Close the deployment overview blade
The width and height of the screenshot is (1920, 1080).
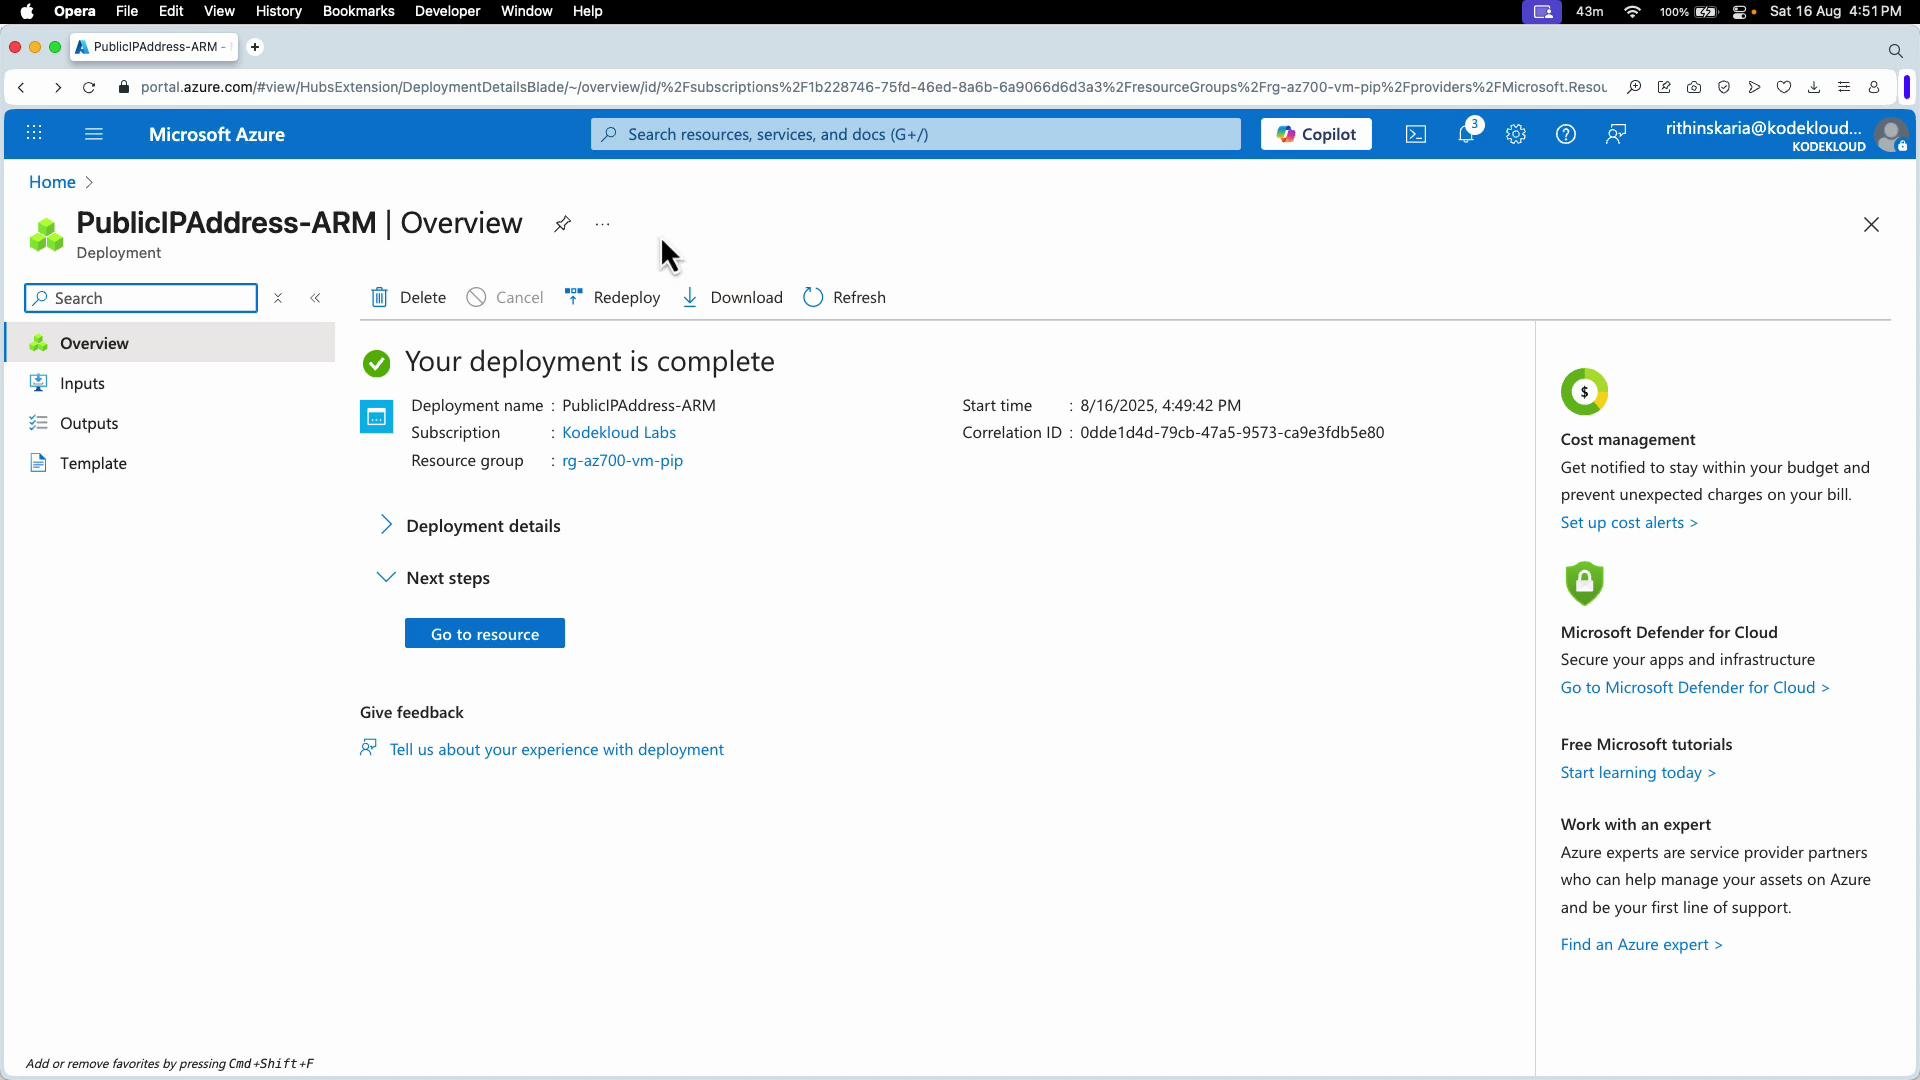click(x=1871, y=225)
